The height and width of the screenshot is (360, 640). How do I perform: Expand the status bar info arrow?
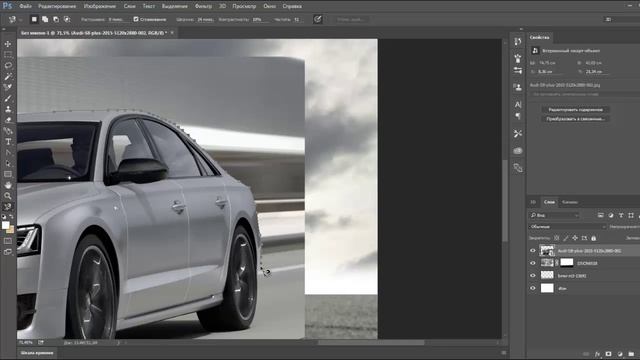(x=118, y=343)
